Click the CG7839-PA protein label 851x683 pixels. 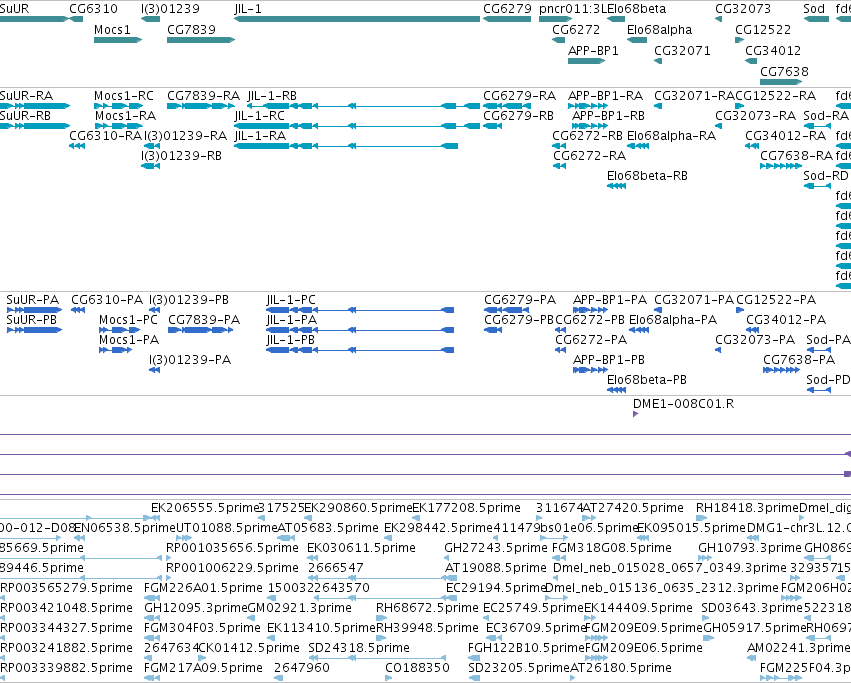pos(204,320)
